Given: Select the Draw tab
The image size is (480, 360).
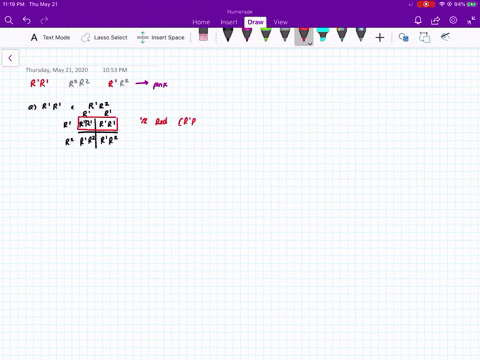Looking at the screenshot, I should click(x=255, y=22).
